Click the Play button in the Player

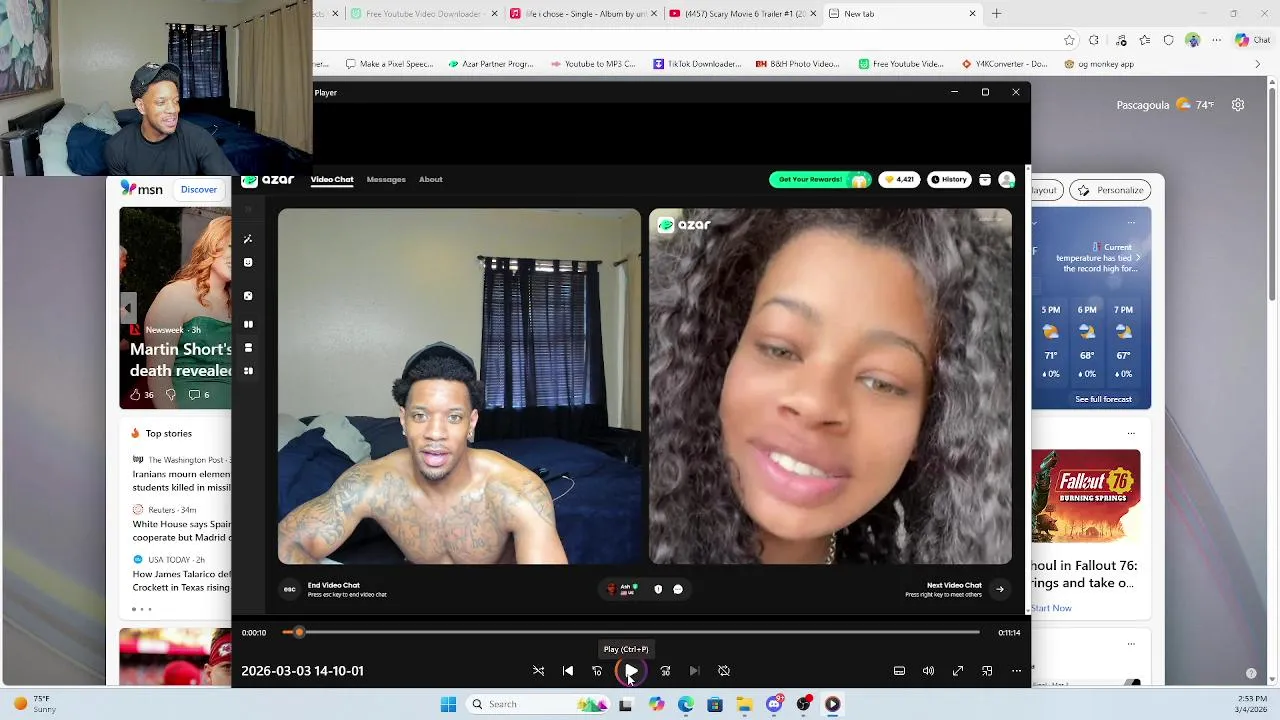631,671
